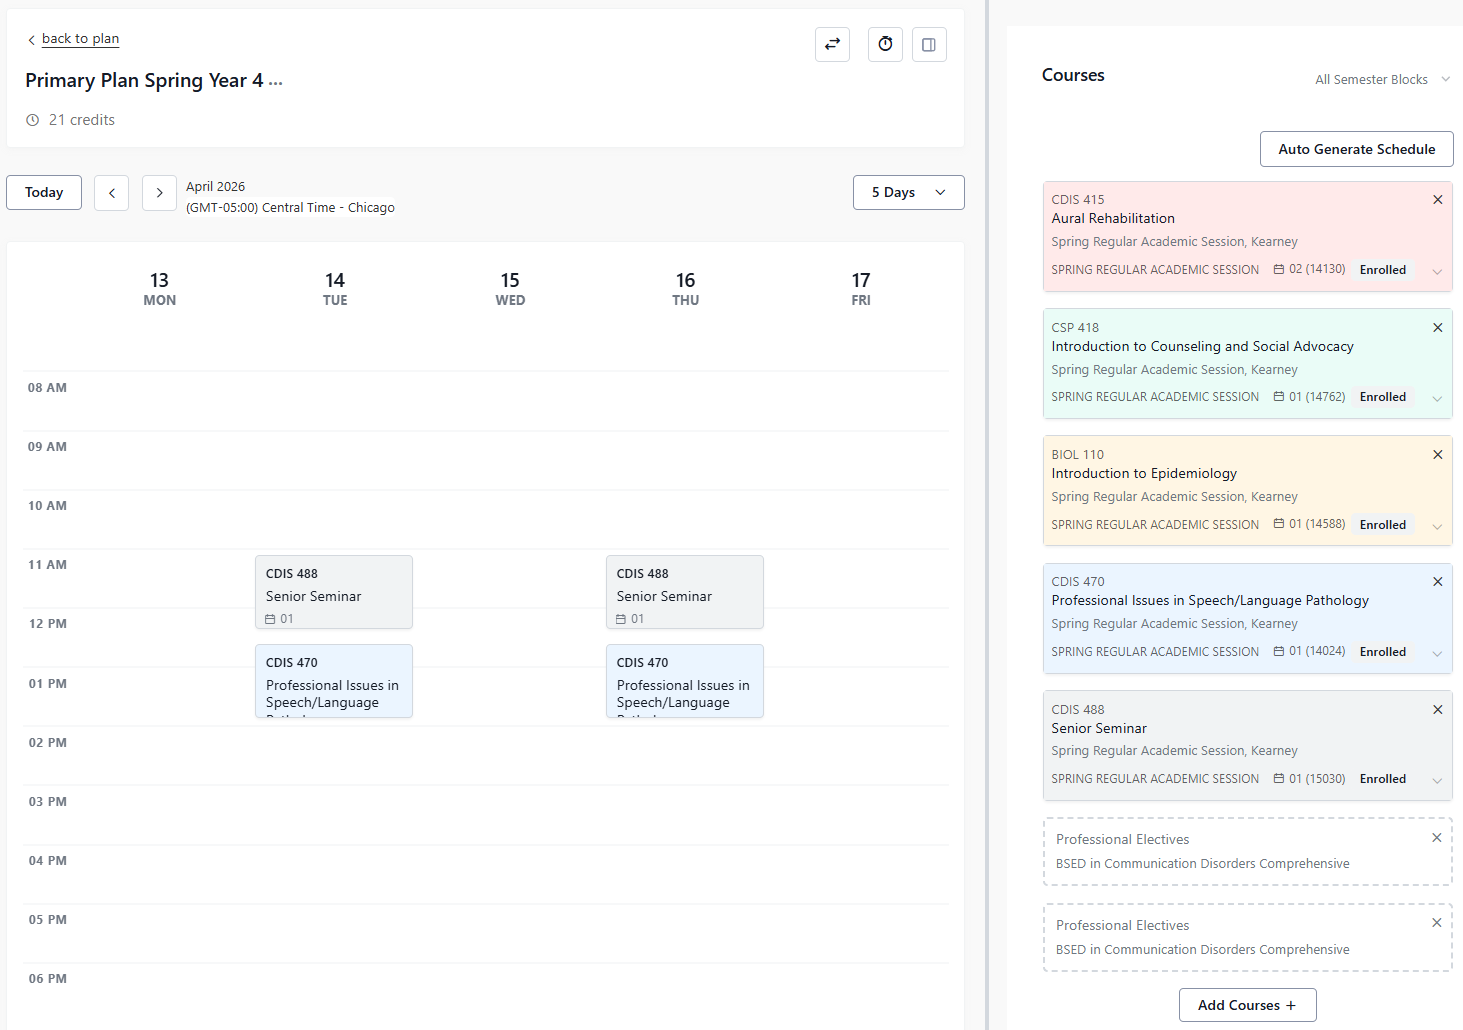The image size is (1463, 1030).
Task: Remove first Professional Electives placeholder
Action: coord(1436,838)
